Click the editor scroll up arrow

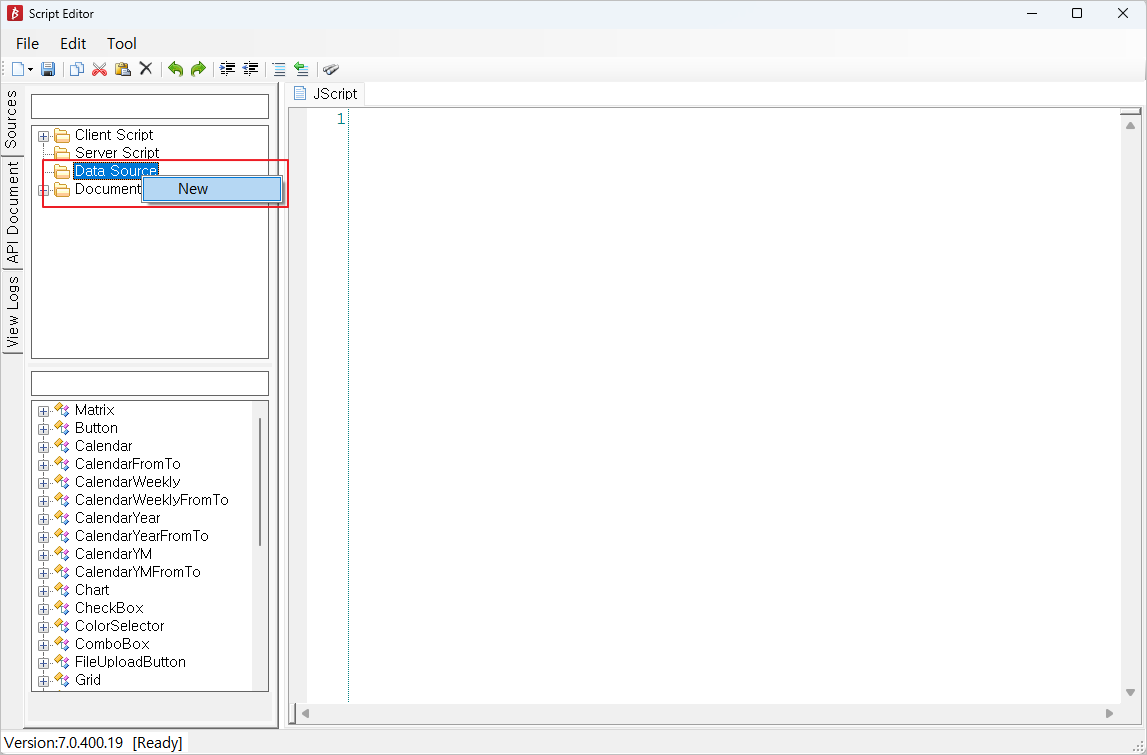tap(1130, 125)
